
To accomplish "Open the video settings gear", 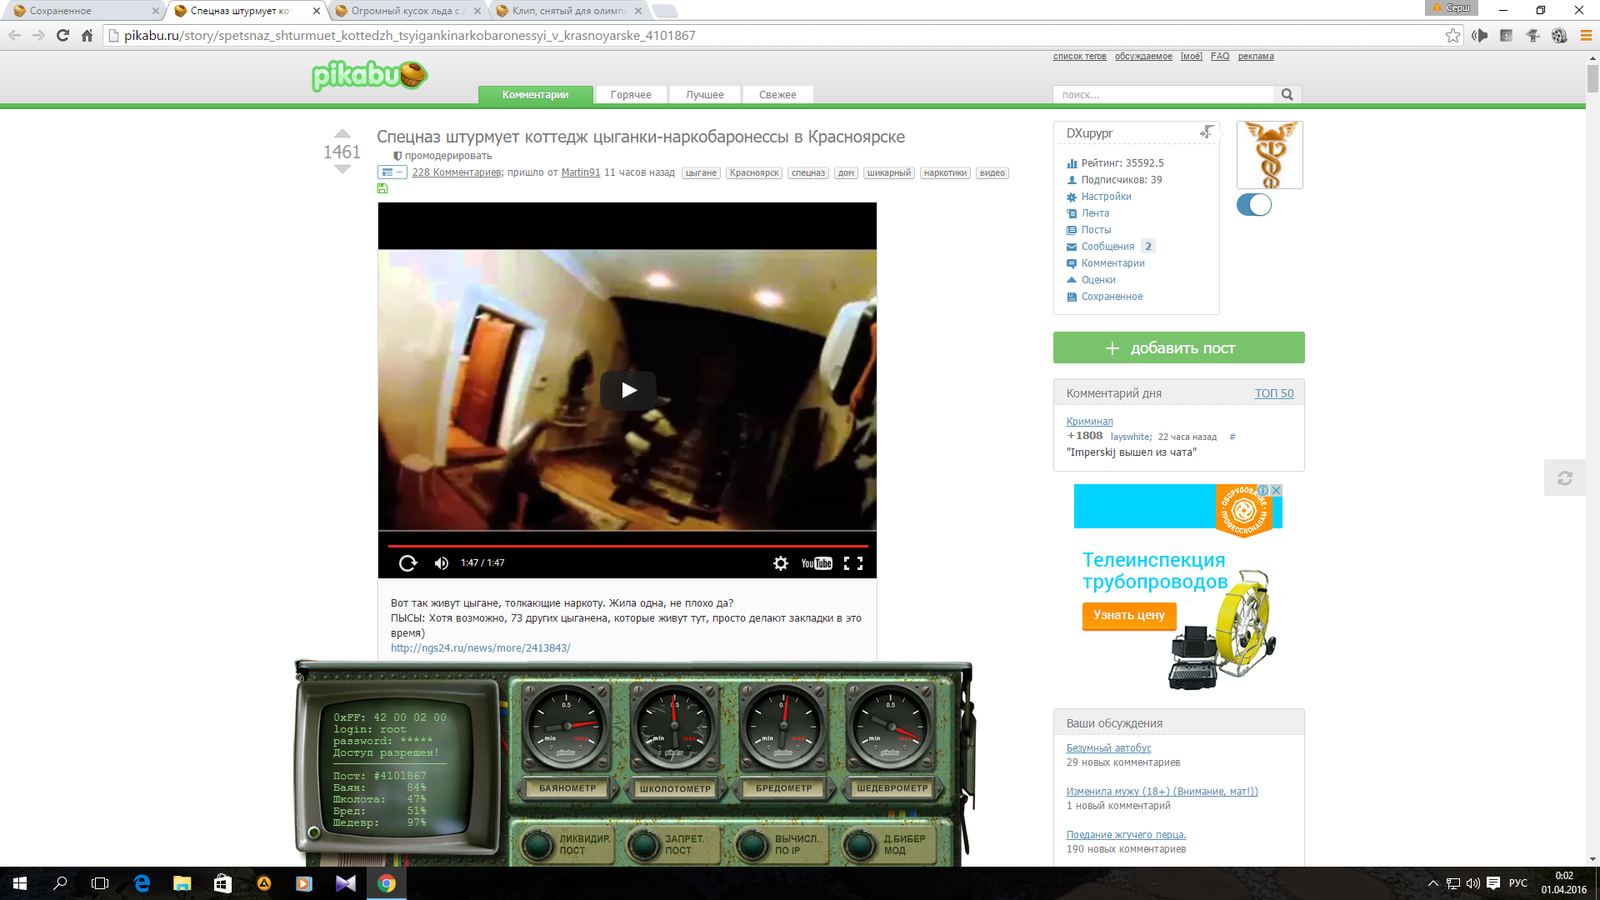I will tap(780, 563).
